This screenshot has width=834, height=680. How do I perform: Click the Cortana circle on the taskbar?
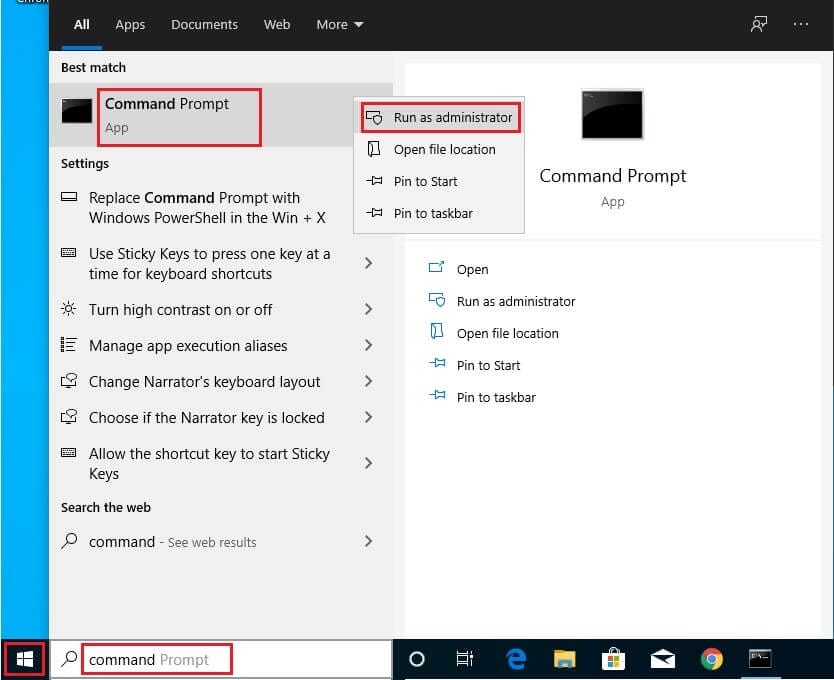(417, 659)
